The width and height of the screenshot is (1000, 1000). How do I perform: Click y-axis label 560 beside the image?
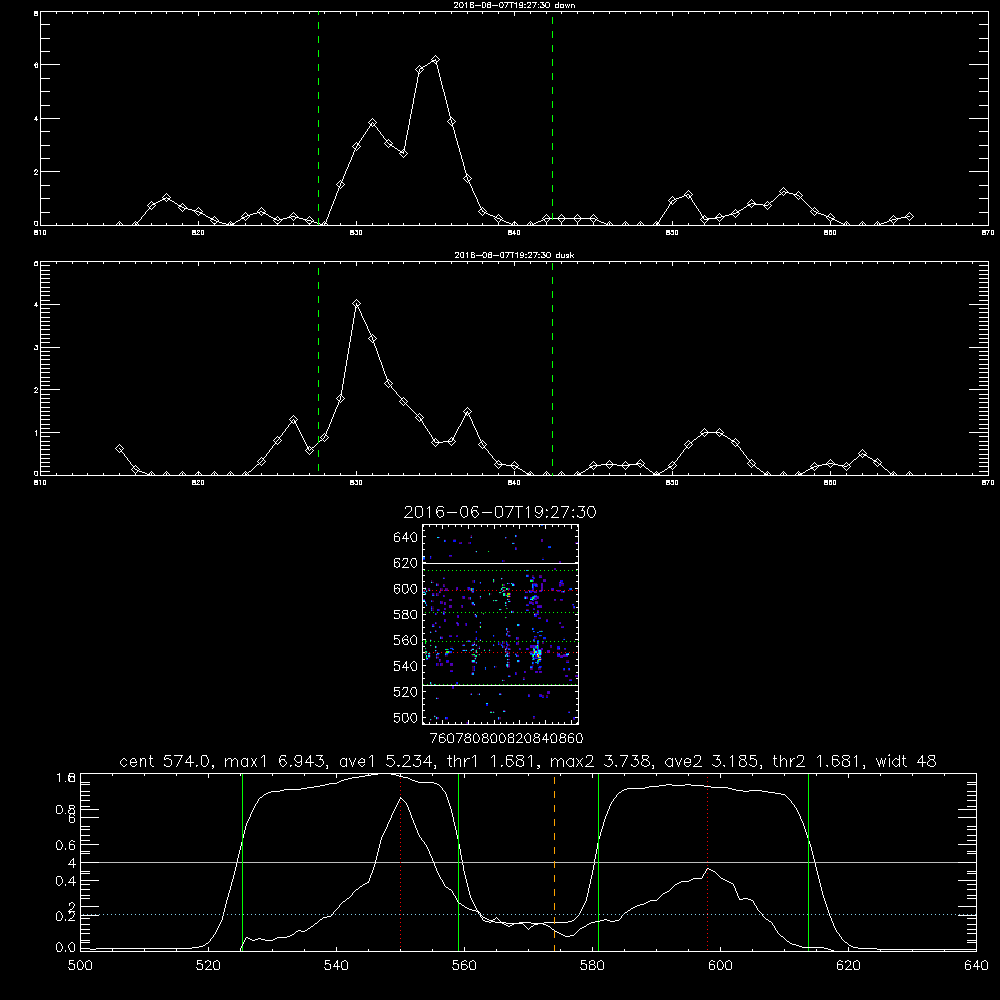click(405, 640)
